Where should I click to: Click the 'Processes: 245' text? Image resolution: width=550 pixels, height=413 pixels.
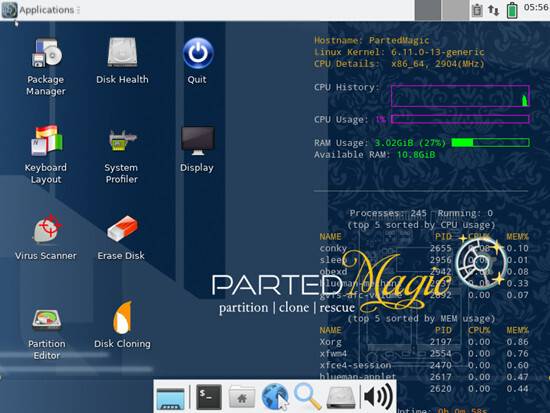point(388,213)
